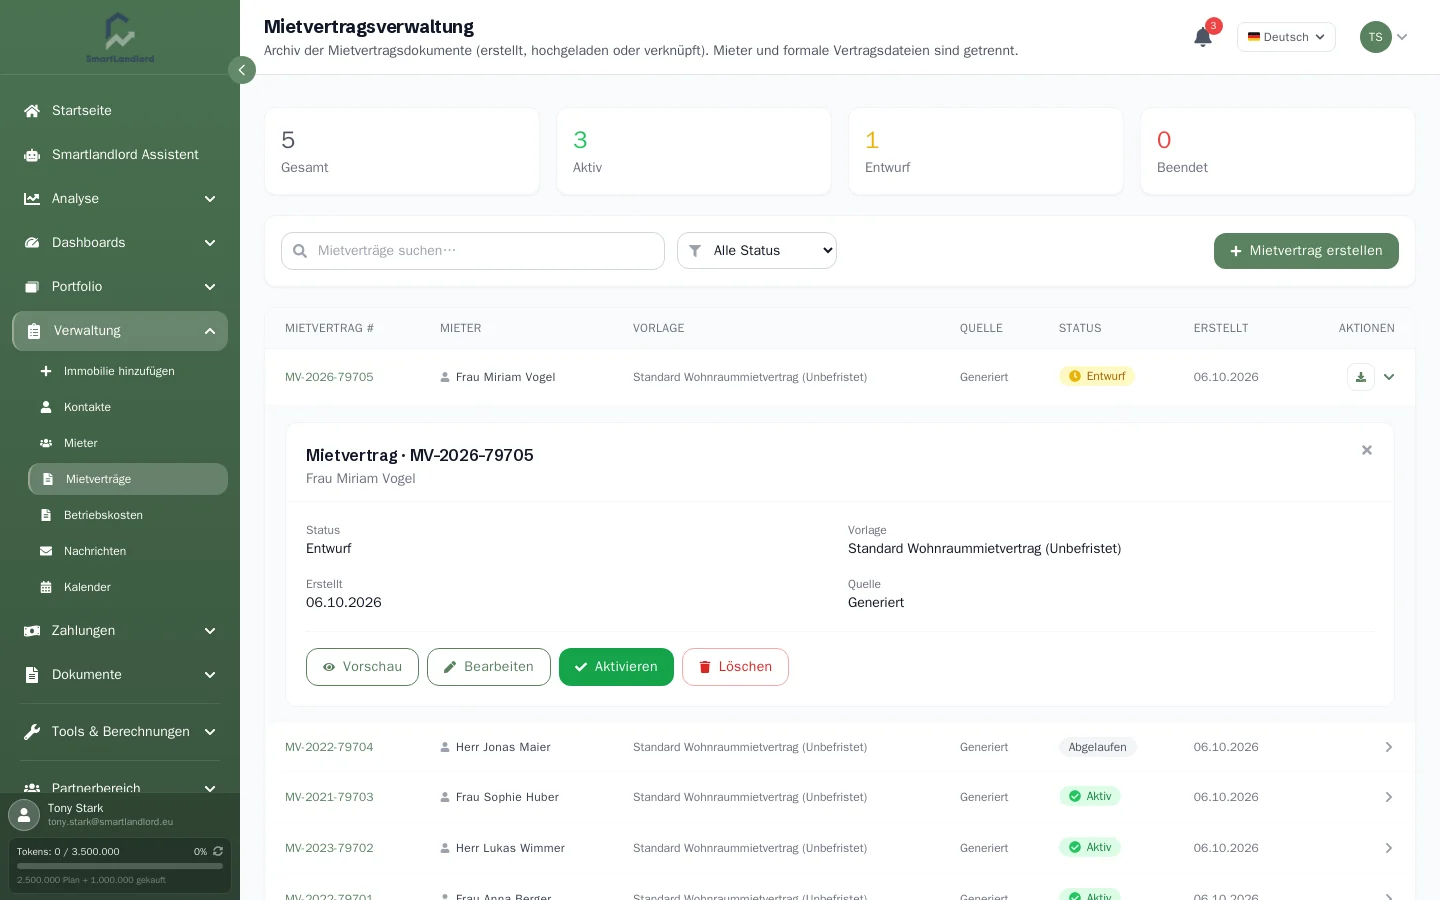Click the SmartLandlord logo
The height and width of the screenshot is (900, 1440).
pos(120,37)
